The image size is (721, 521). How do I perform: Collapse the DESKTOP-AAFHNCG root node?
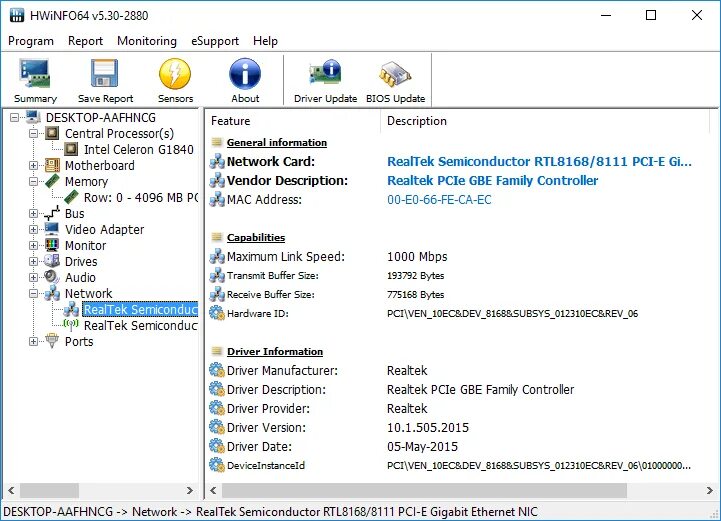15,118
